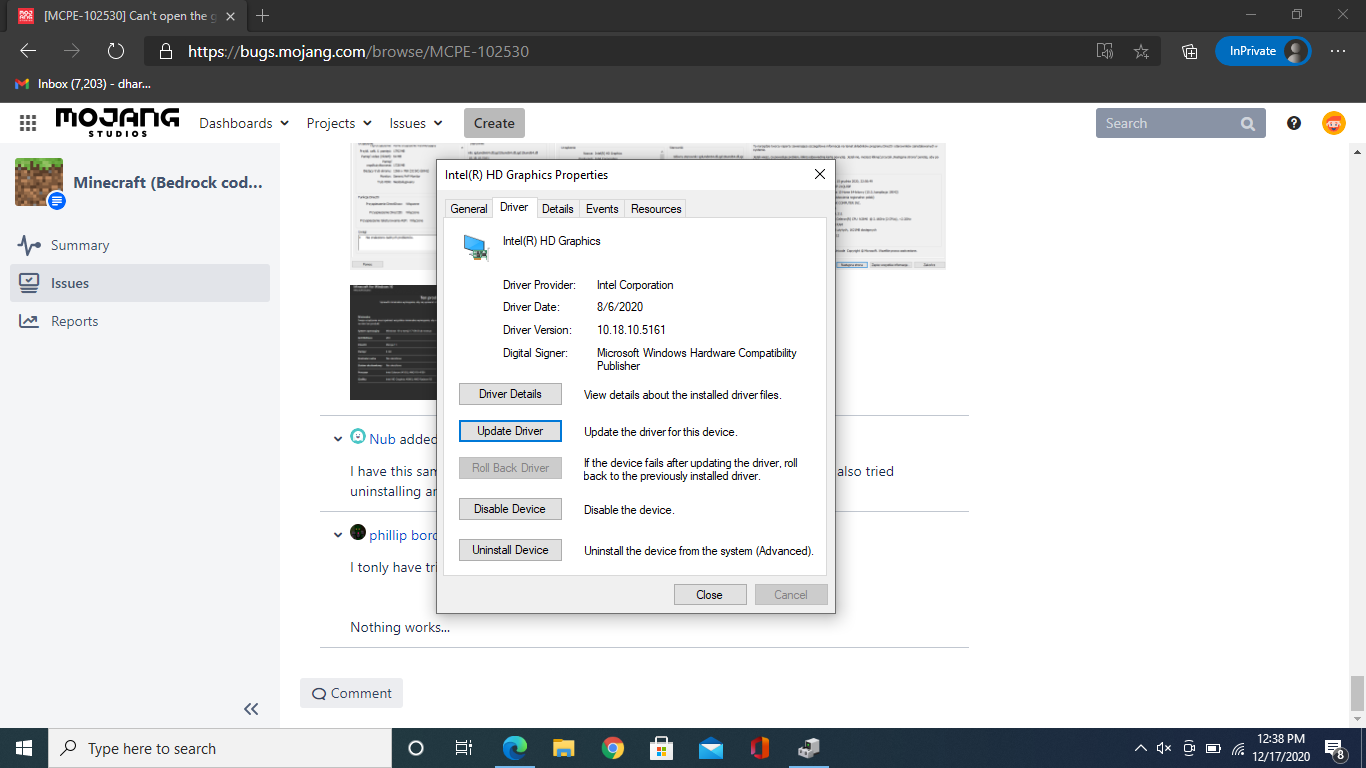Viewport: 1366px width, 768px height.
Task: Click the browser refresh icon
Action: click(115, 51)
